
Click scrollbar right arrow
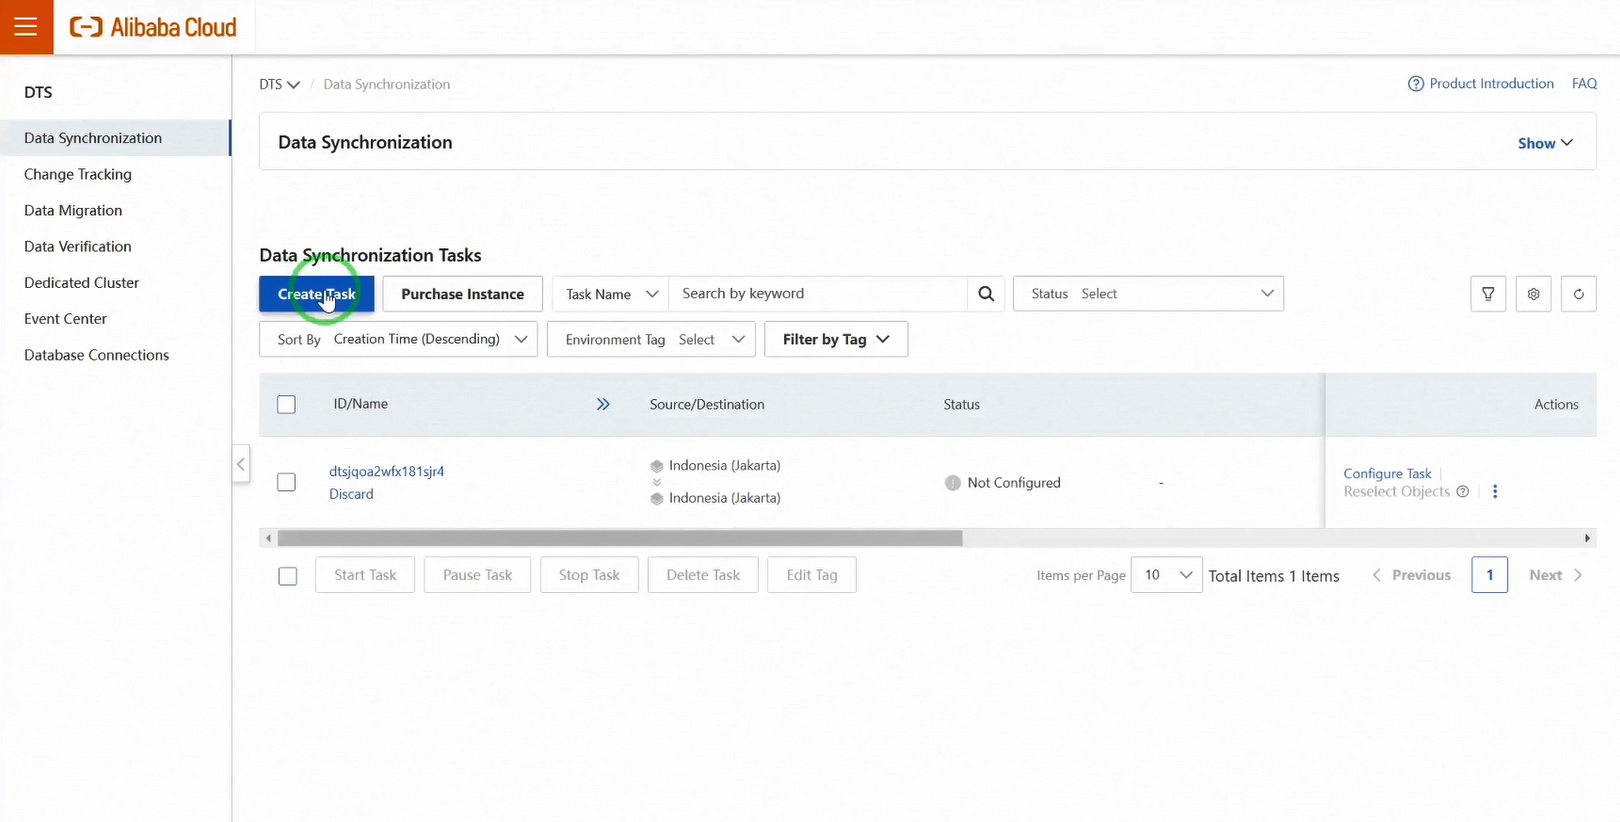(x=1587, y=538)
